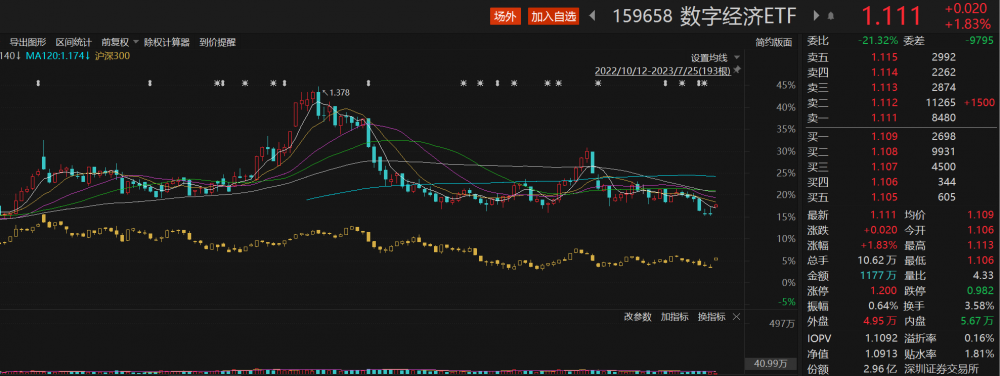
Task: Open 区间统计 interval statistics
Action: pyautogui.click(x=73, y=43)
